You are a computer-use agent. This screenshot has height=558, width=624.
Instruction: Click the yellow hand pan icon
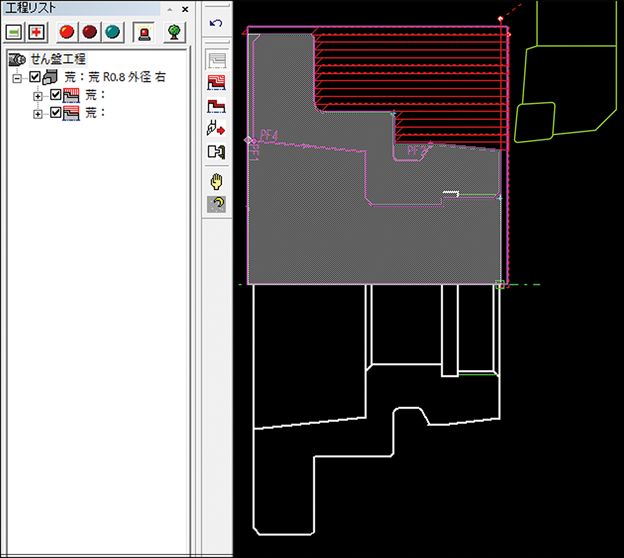click(x=216, y=181)
